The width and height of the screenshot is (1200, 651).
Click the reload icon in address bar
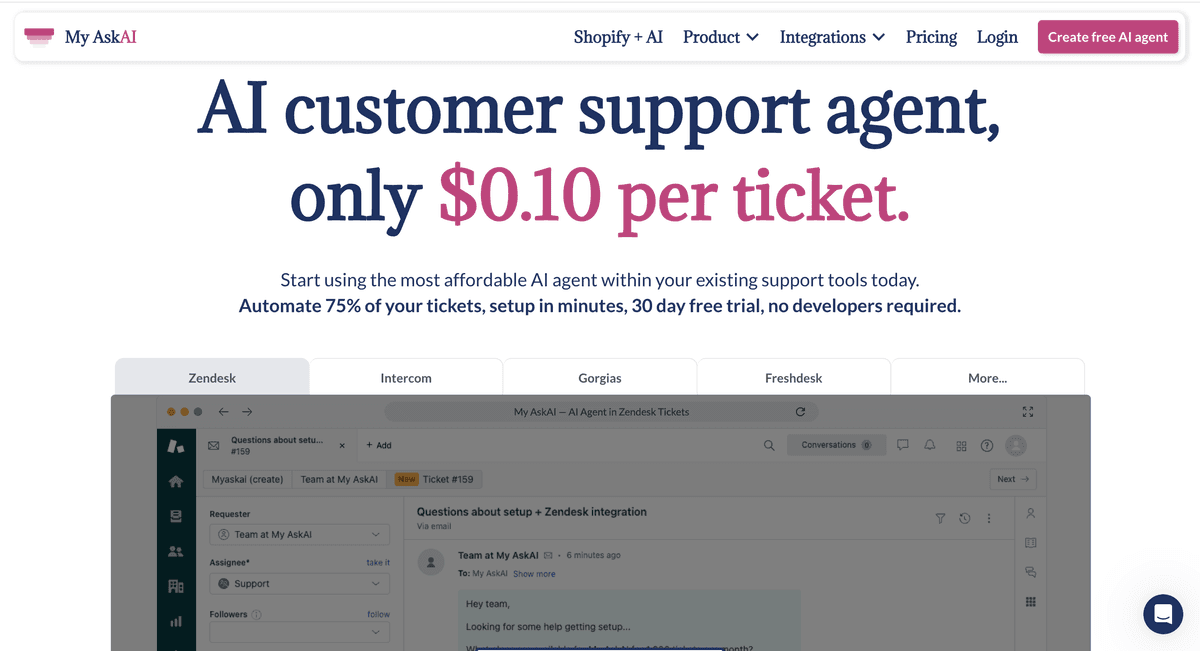[x=800, y=412]
